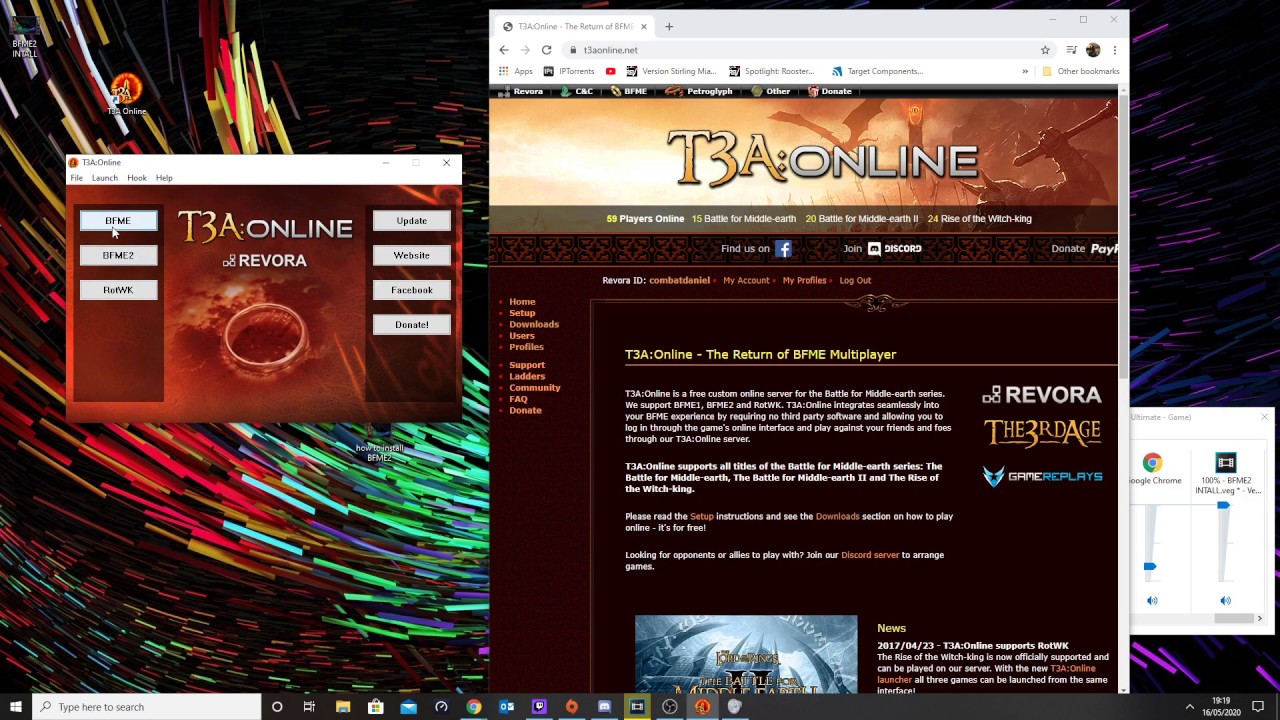Click the Website button in launcher

(411, 255)
